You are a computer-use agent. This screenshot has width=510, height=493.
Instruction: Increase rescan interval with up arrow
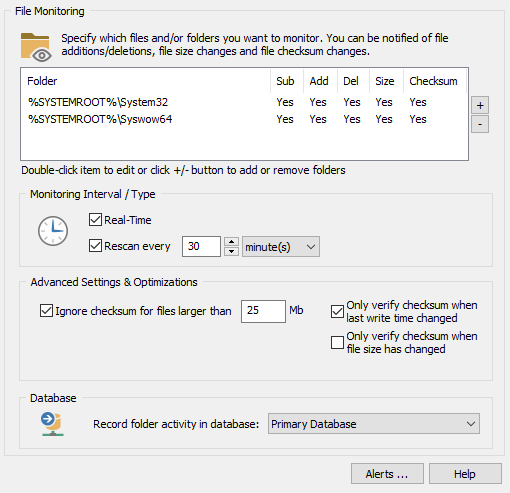[x=231, y=242]
